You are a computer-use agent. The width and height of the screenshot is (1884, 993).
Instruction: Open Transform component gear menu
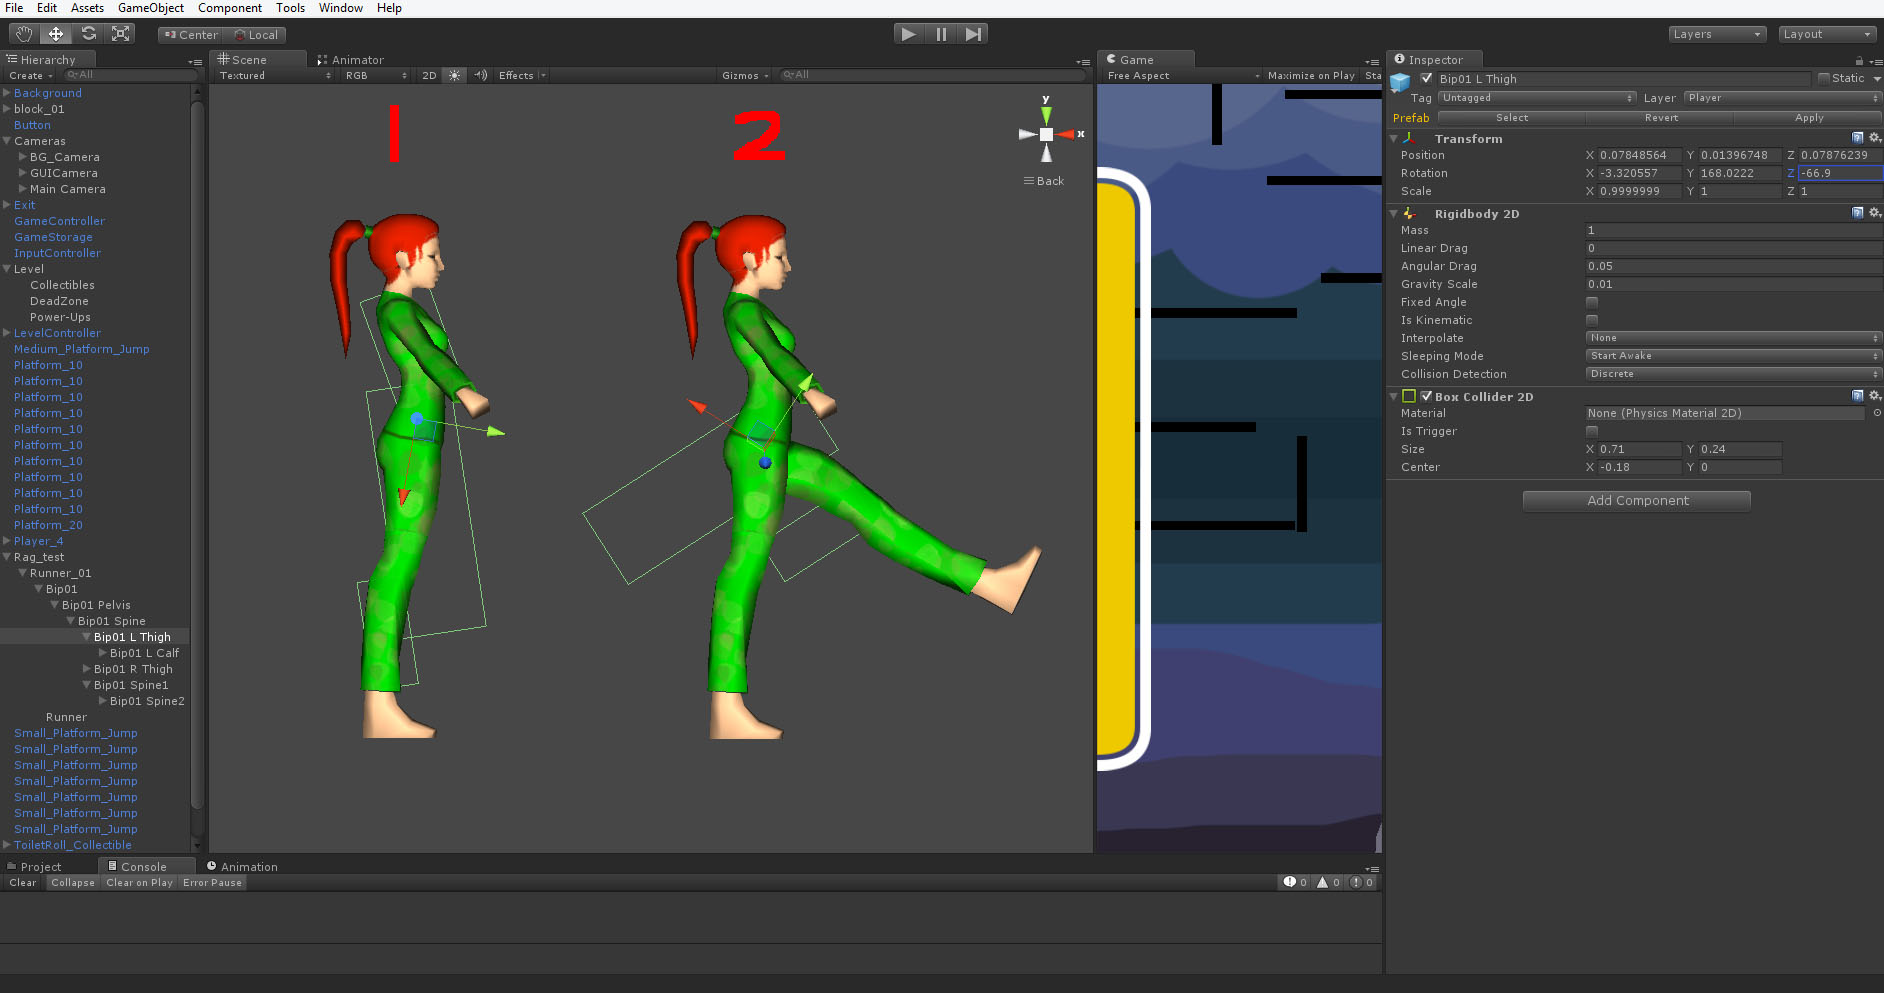click(1875, 138)
